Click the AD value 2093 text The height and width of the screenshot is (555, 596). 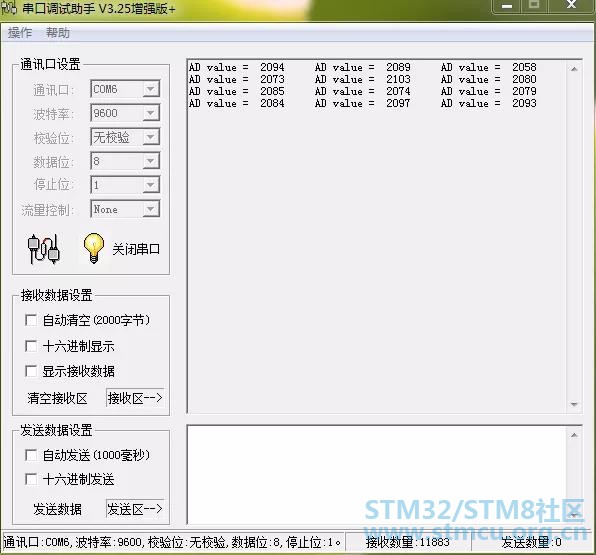489,103
